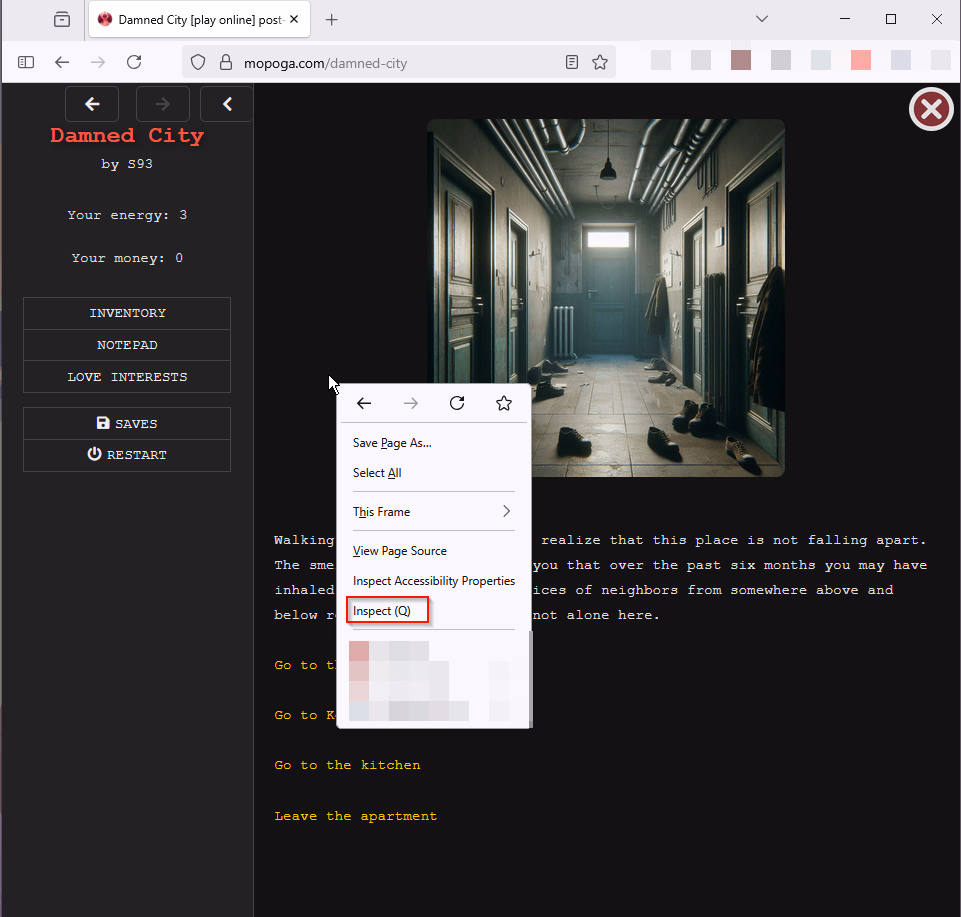Screen dimensions: 961x917
Task: Select Inspect (Q) from the context menu
Action: coord(382,610)
